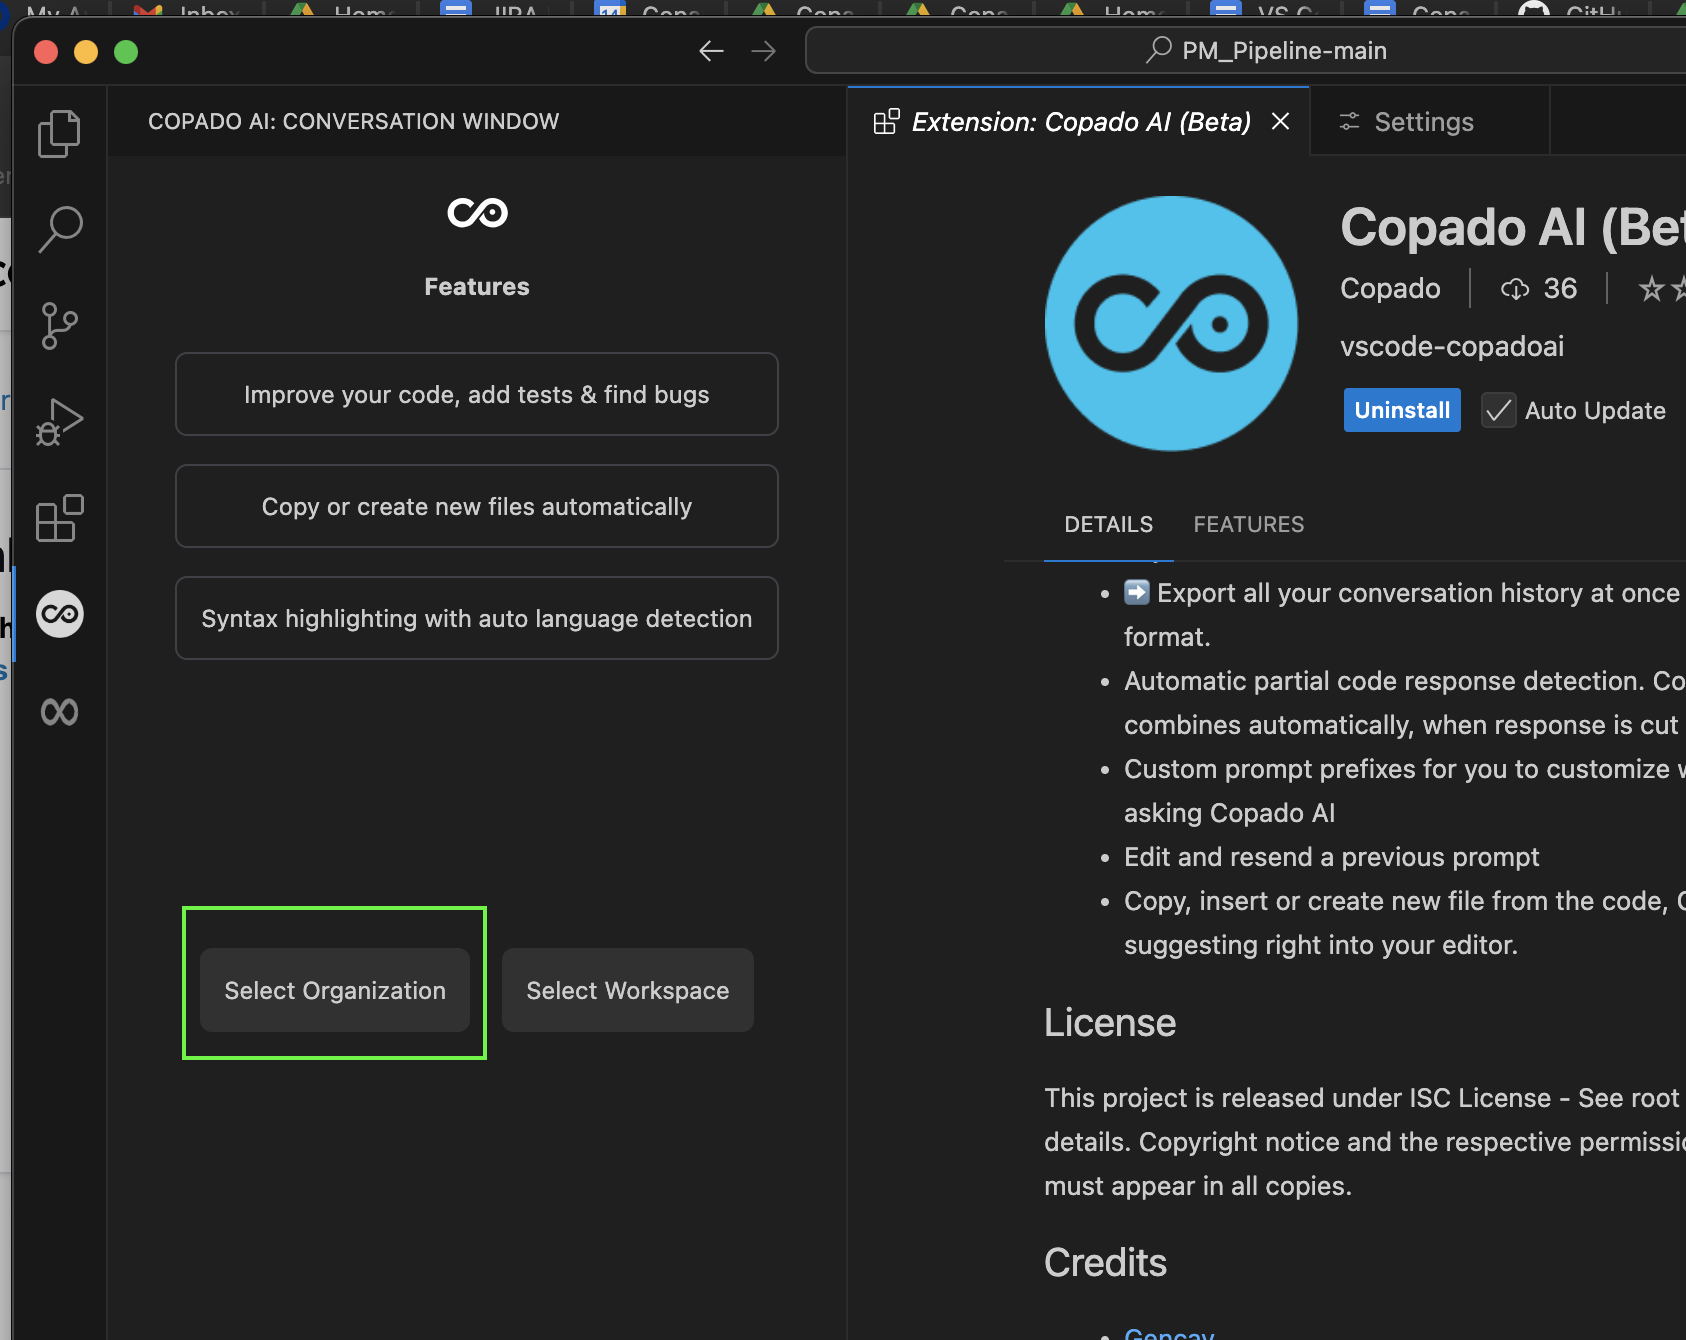This screenshot has height=1340, width=1686.
Task: Switch to the DETAILS tab
Action: pos(1108,524)
